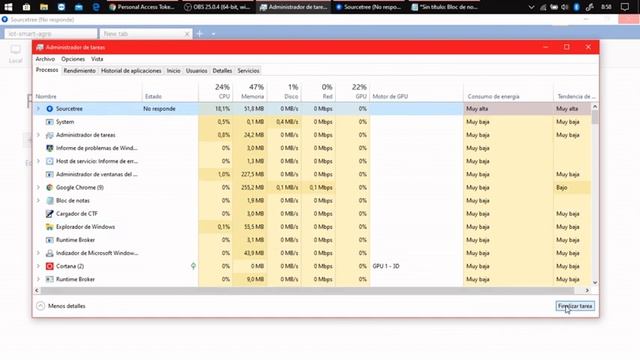This screenshot has height=360, width=640.
Task: Switch to OBS taskbar window
Action: pos(218,7)
